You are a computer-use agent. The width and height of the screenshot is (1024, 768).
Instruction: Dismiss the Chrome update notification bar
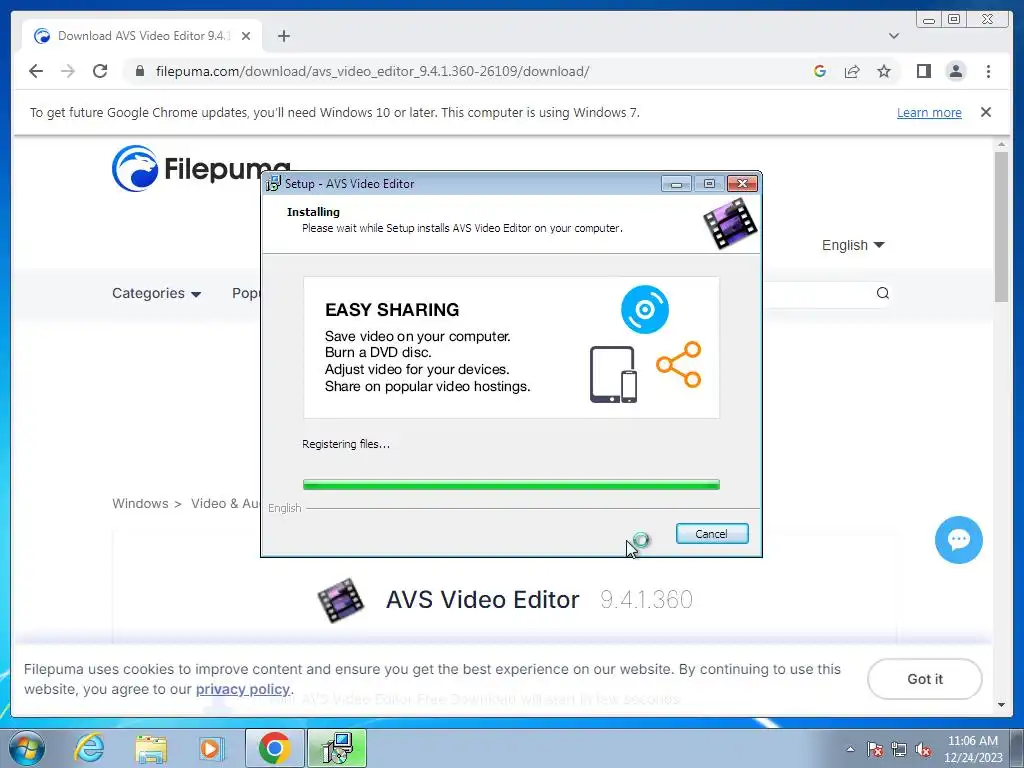[x=985, y=112]
